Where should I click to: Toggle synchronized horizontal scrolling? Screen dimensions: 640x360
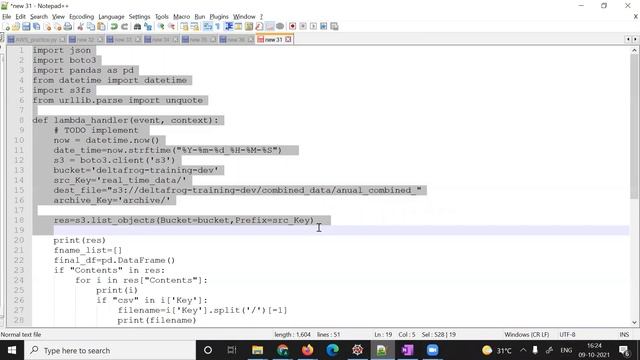coord(195,27)
